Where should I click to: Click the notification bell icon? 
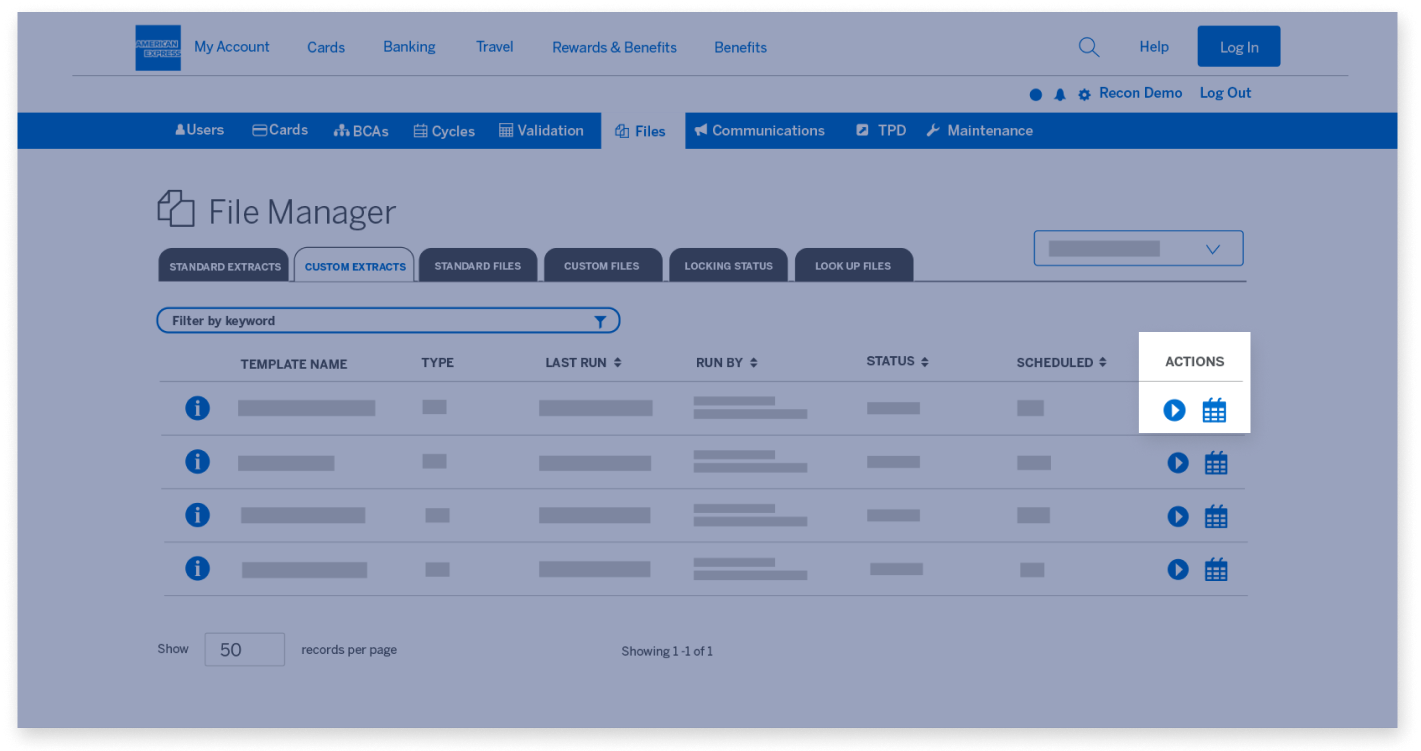point(1060,93)
